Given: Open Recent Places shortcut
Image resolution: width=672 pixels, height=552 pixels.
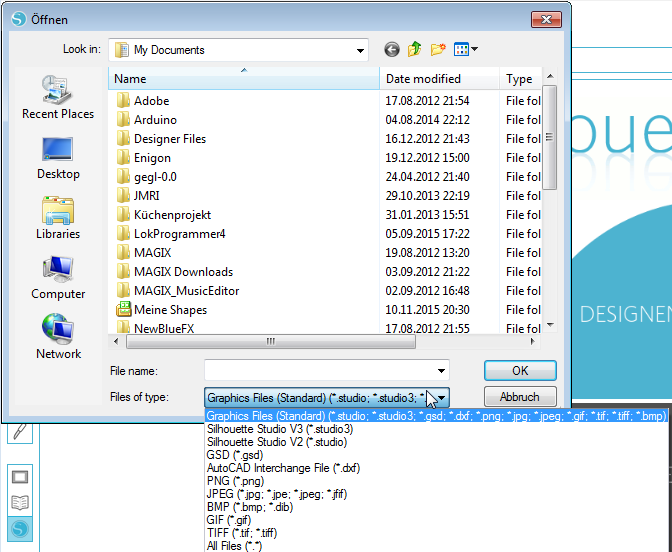Looking at the screenshot, I should pos(58,97).
